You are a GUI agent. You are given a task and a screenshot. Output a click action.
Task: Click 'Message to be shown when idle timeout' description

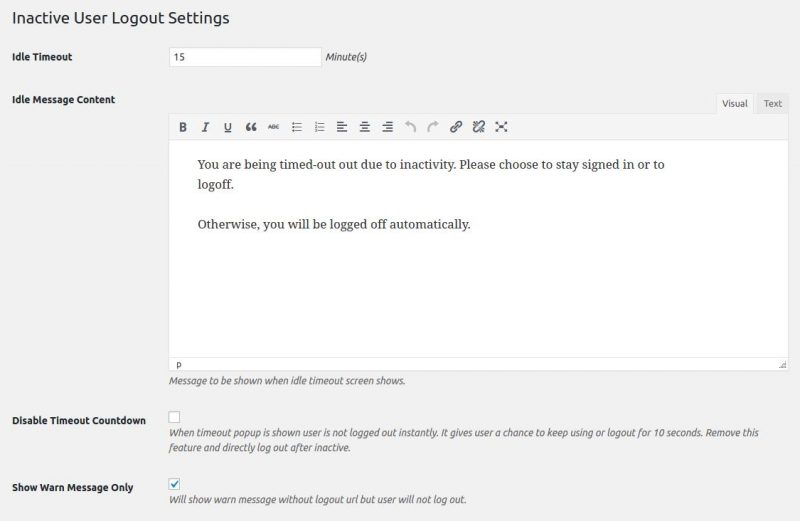(287, 381)
